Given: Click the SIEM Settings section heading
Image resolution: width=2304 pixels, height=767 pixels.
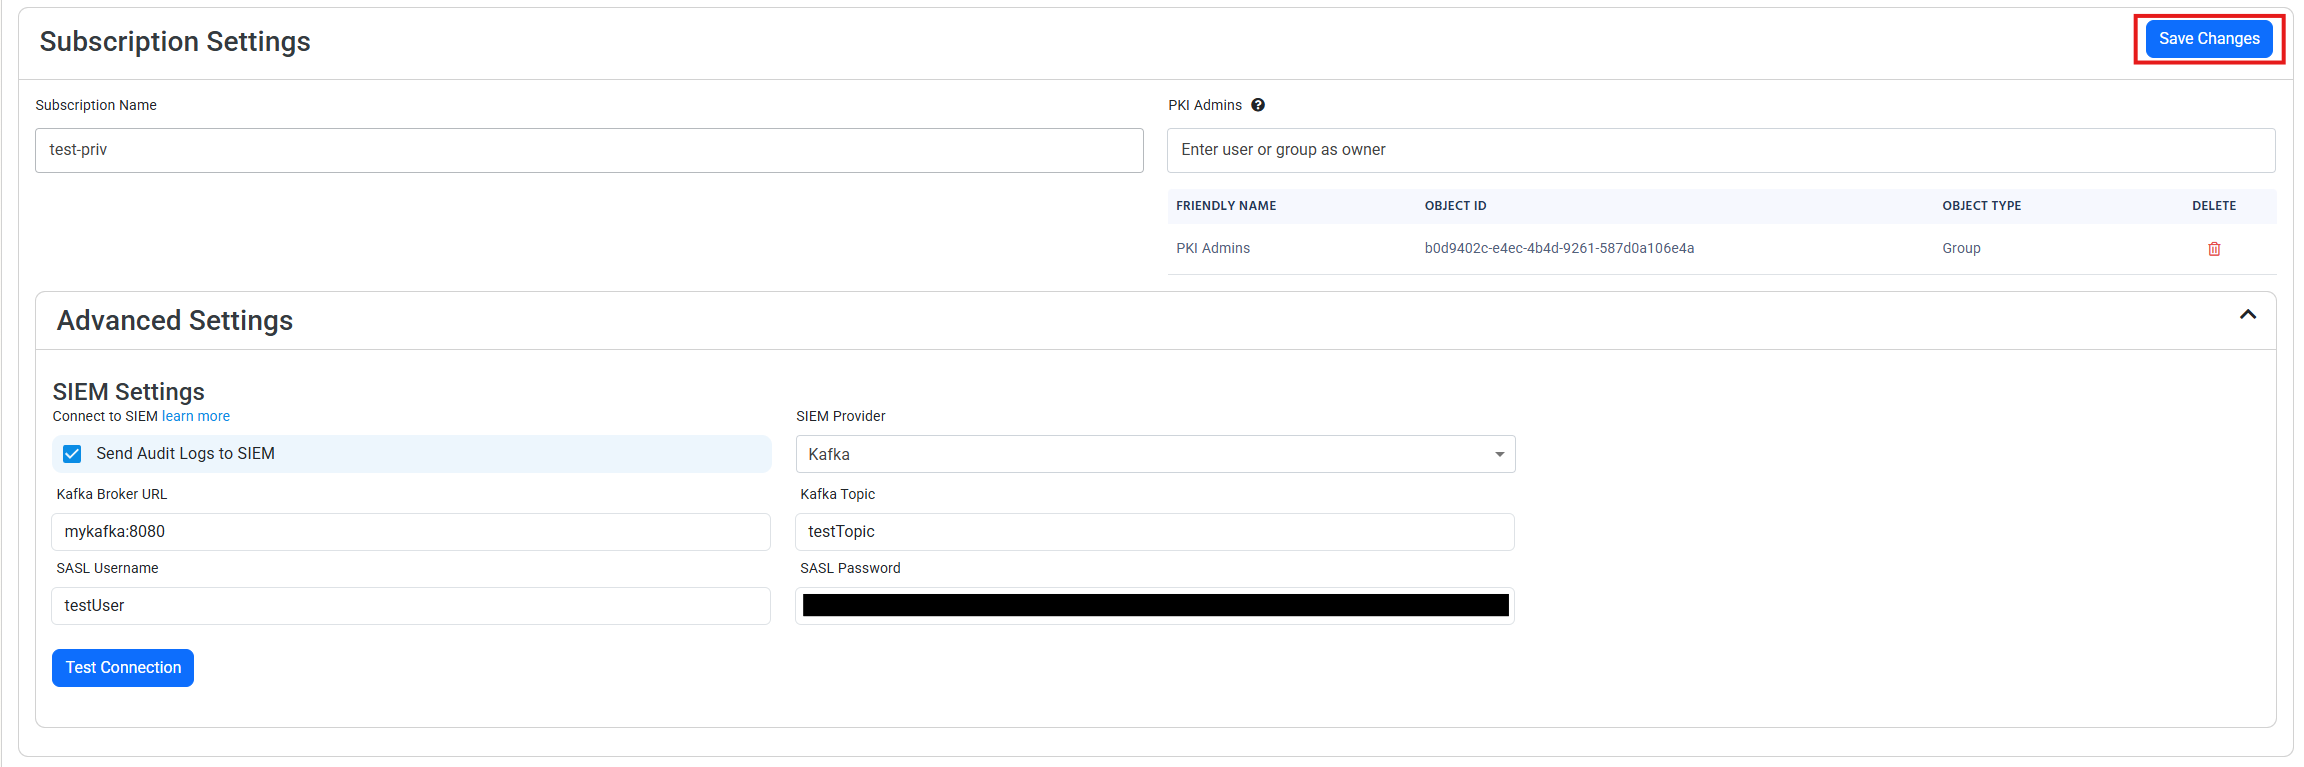Looking at the screenshot, I should (x=128, y=391).
